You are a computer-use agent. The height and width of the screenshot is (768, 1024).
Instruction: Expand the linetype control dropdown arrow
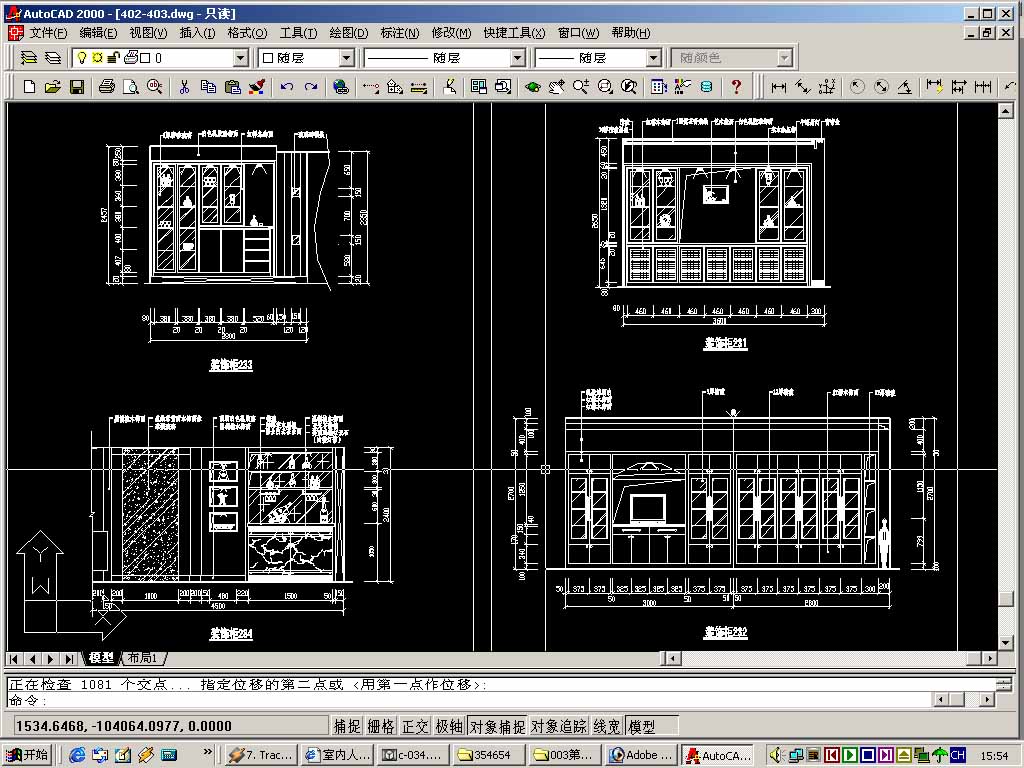pyautogui.click(x=518, y=58)
